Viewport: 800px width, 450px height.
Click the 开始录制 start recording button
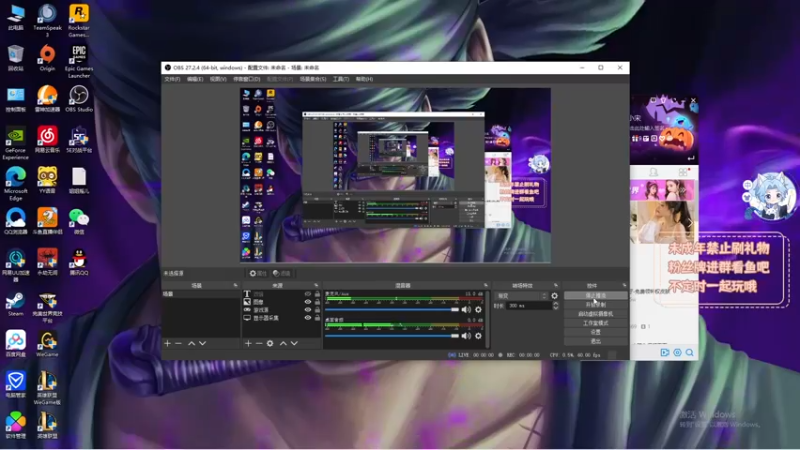[x=595, y=305]
